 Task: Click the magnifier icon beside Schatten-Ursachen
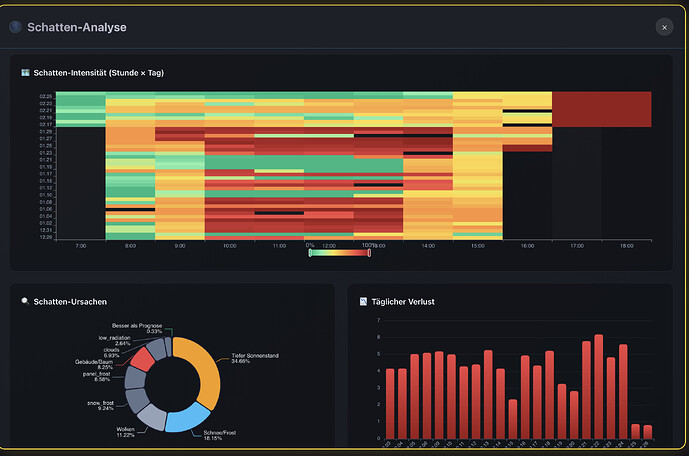25,301
